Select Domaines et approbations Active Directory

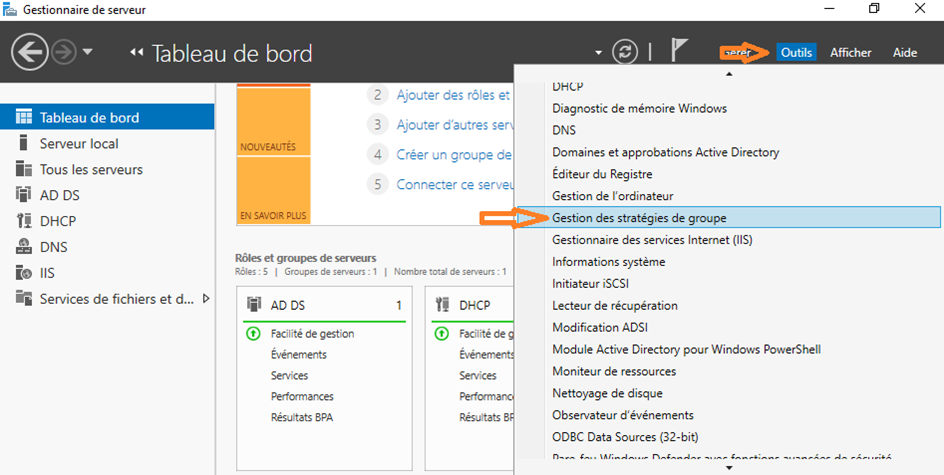click(x=727, y=152)
